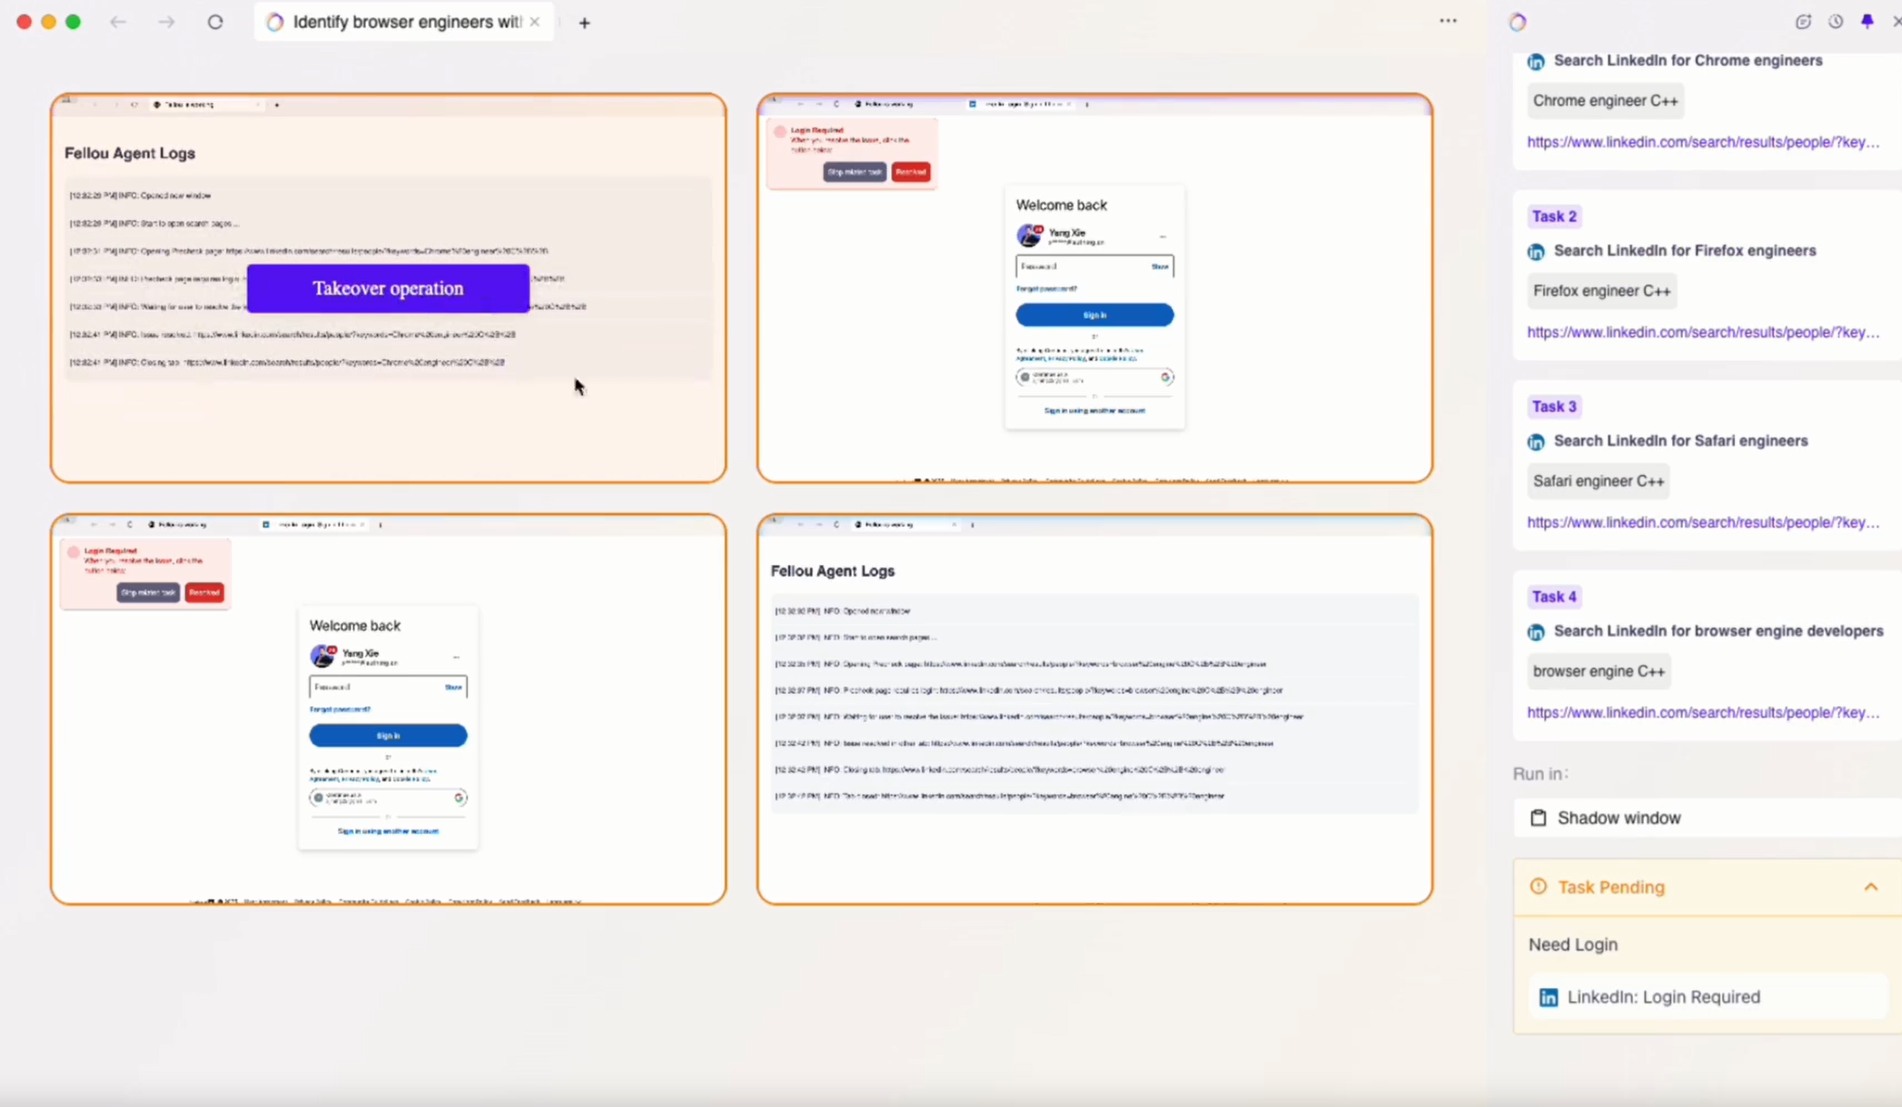Select the Task 3 badge

point(1554,406)
